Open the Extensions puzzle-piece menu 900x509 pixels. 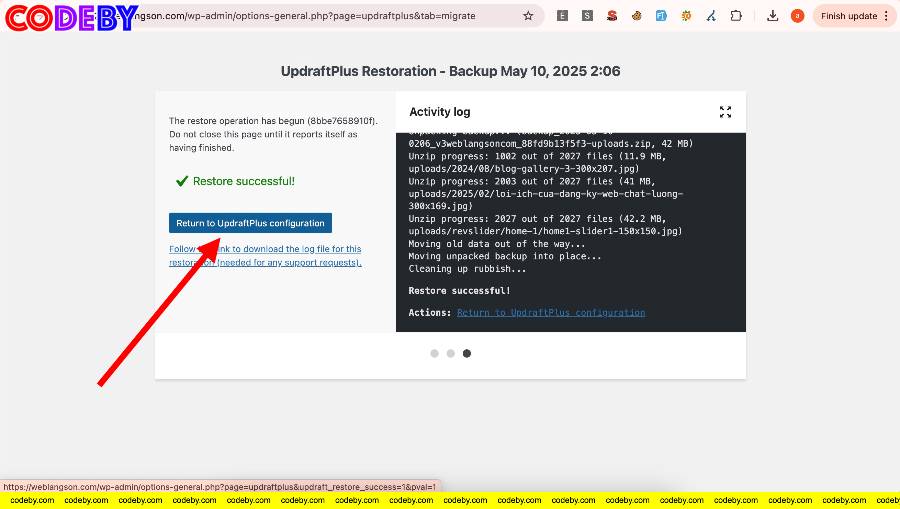[x=736, y=16]
